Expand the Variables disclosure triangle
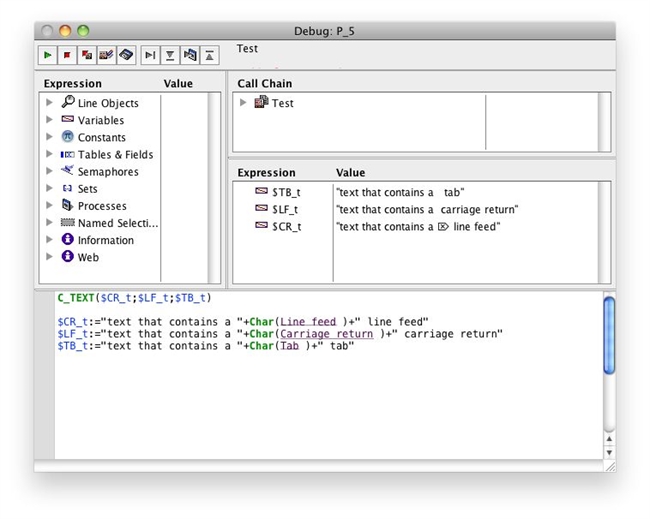This screenshot has height=519, width=650. (x=48, y=120)
